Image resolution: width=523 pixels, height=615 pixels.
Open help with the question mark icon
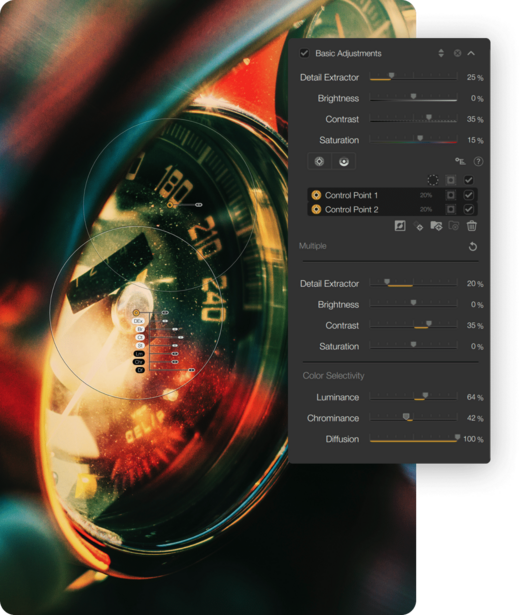(478, 161)
